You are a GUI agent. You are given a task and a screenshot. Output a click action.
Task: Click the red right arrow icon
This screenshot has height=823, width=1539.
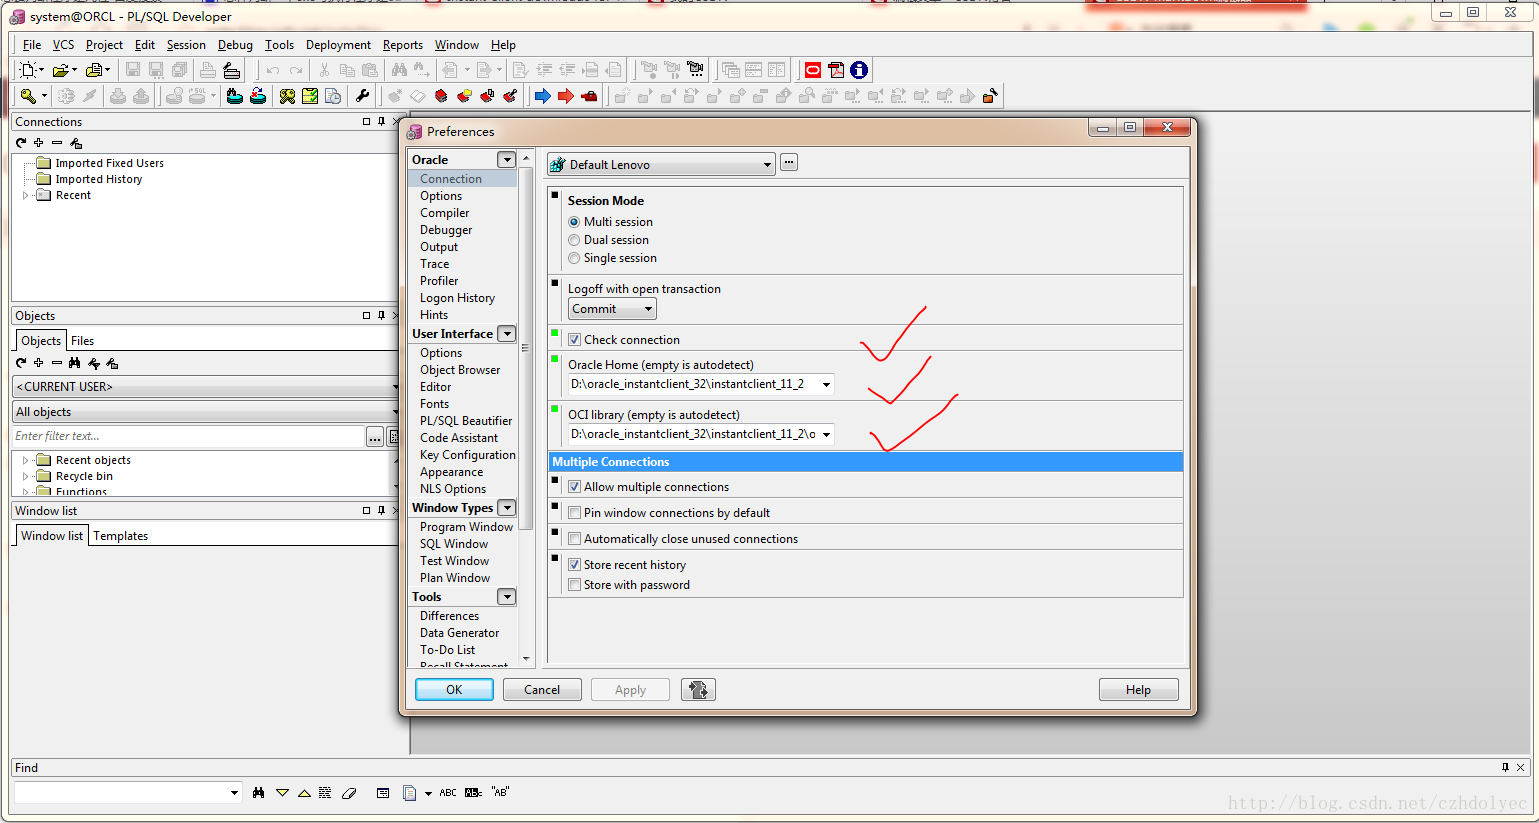tap(565, 96)
